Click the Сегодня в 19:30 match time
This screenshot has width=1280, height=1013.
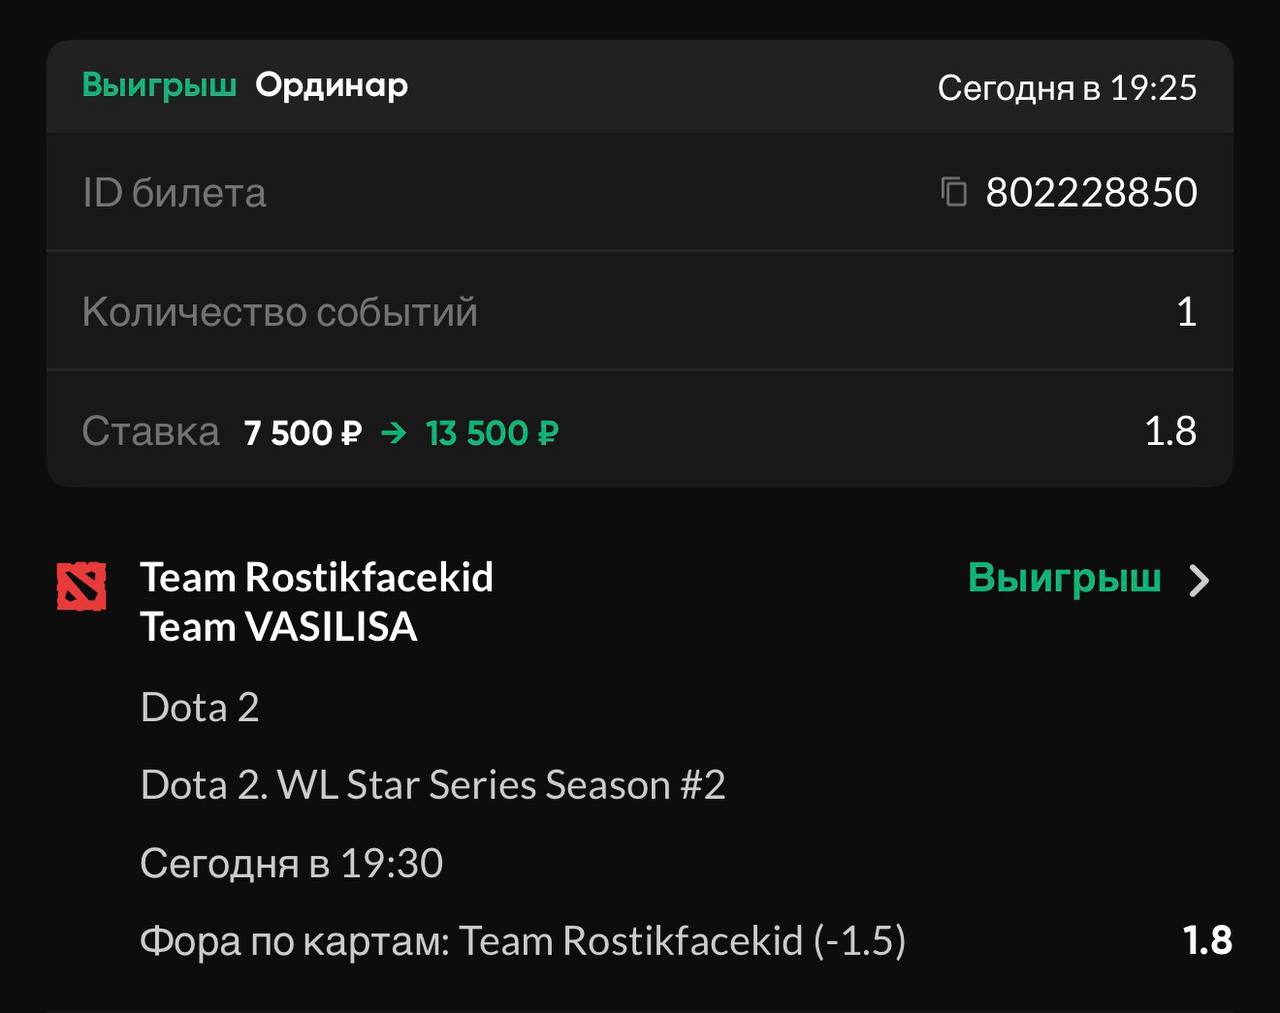click(x=291, y=863)
